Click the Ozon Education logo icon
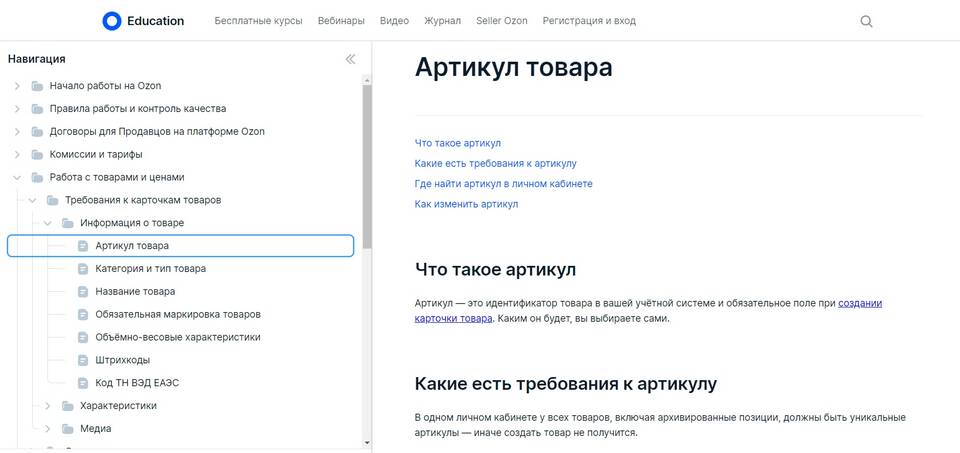This screenshot has width=960, height=453. (x=112, y=21)
